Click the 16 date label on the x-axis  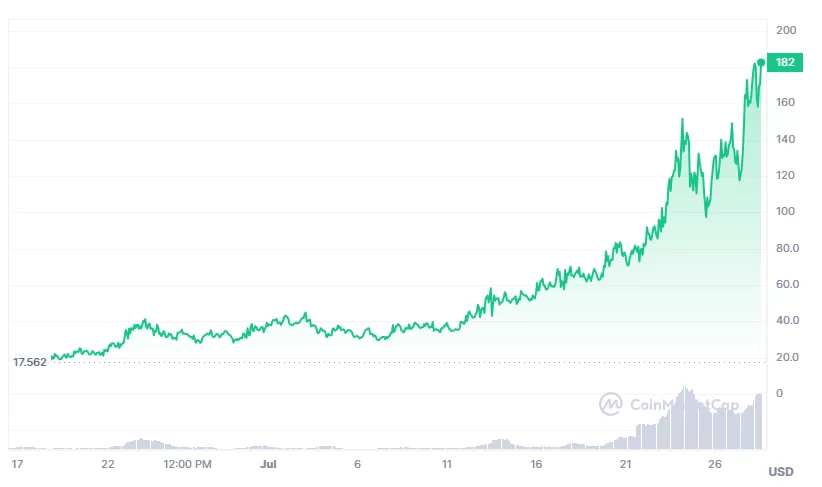tap(537, 464)
